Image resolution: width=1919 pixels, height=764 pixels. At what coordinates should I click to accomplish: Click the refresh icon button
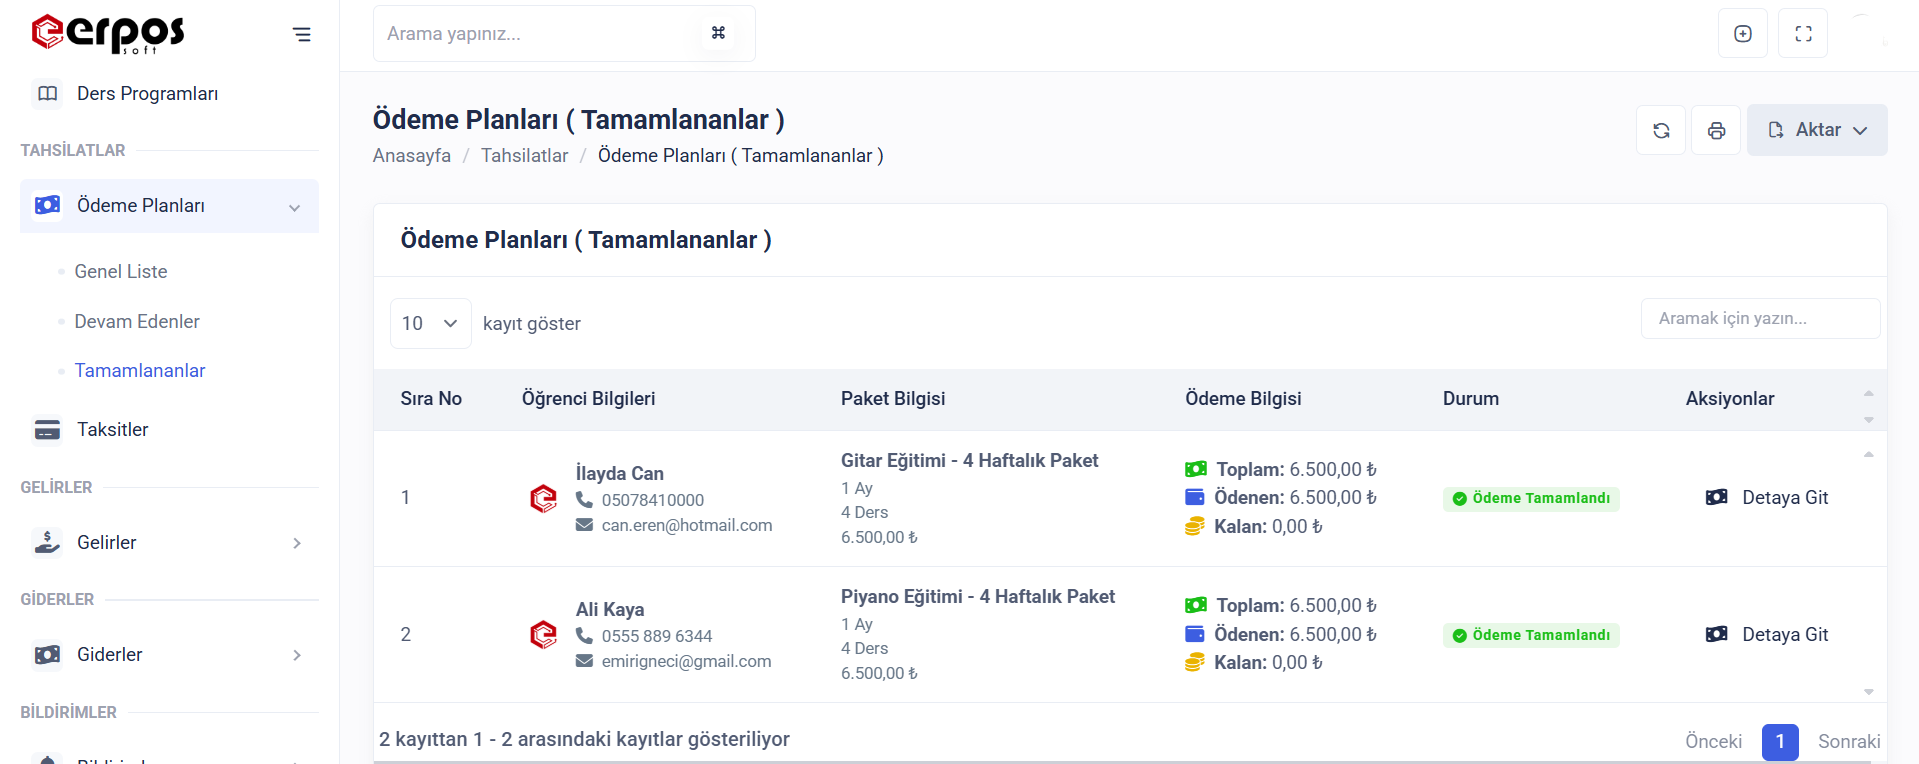click(1661, 130)
